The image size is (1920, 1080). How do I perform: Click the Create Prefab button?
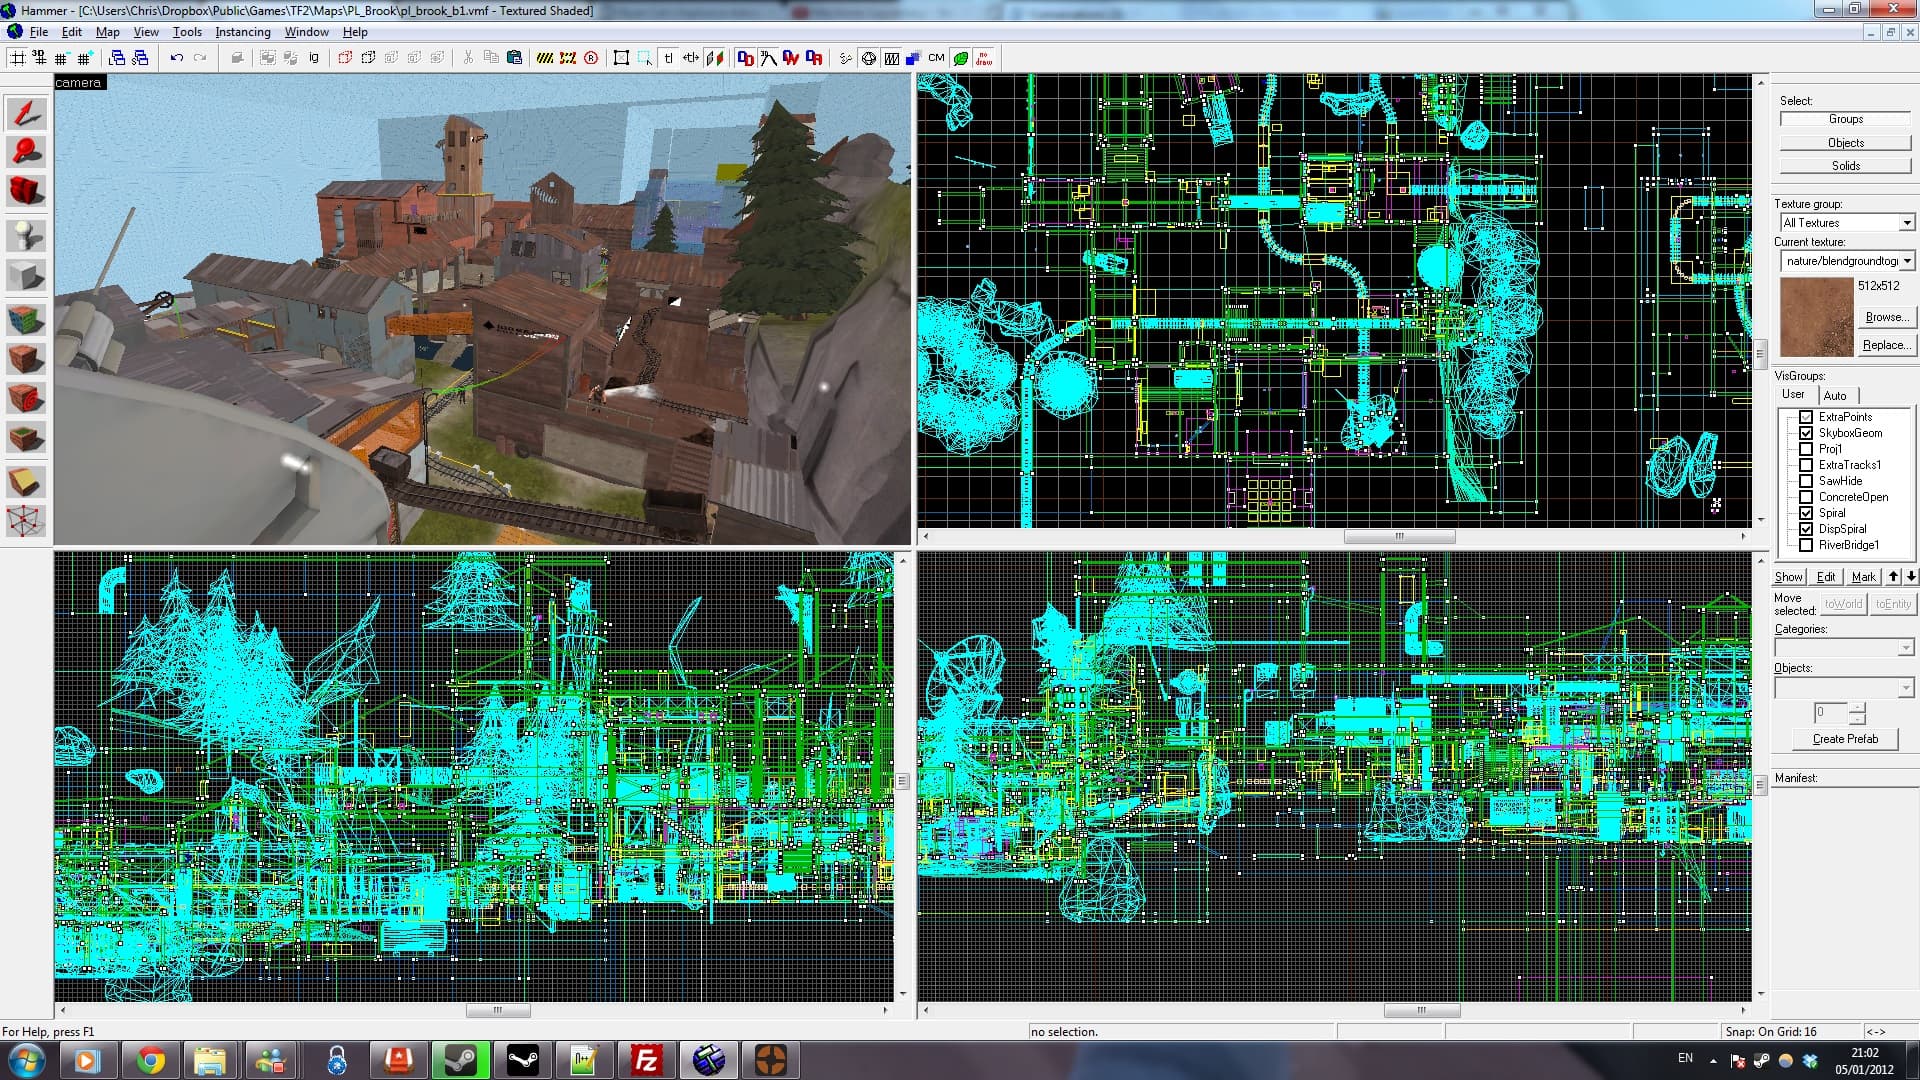1845,739
